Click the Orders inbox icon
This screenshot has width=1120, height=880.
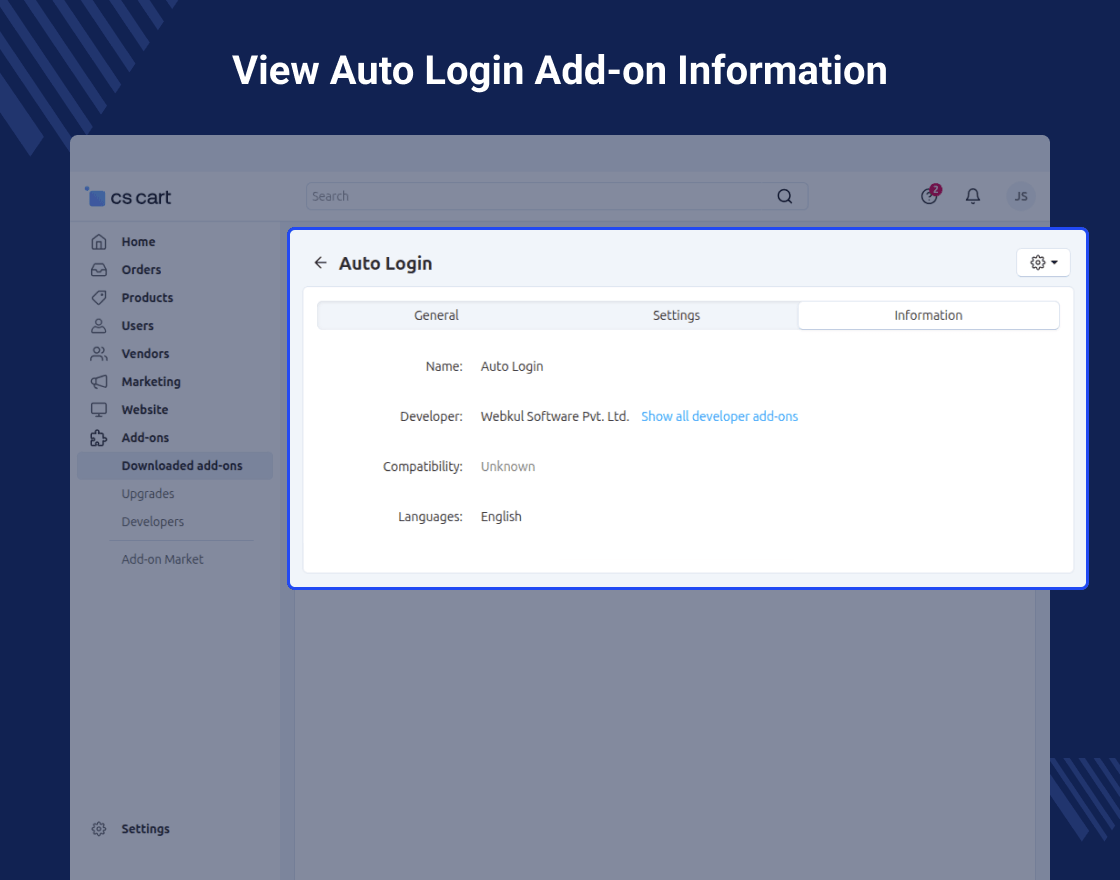[x=99, y=270]
